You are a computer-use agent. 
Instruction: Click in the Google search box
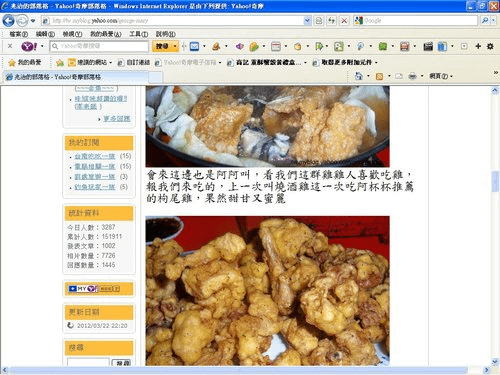[x=420, y=21]
